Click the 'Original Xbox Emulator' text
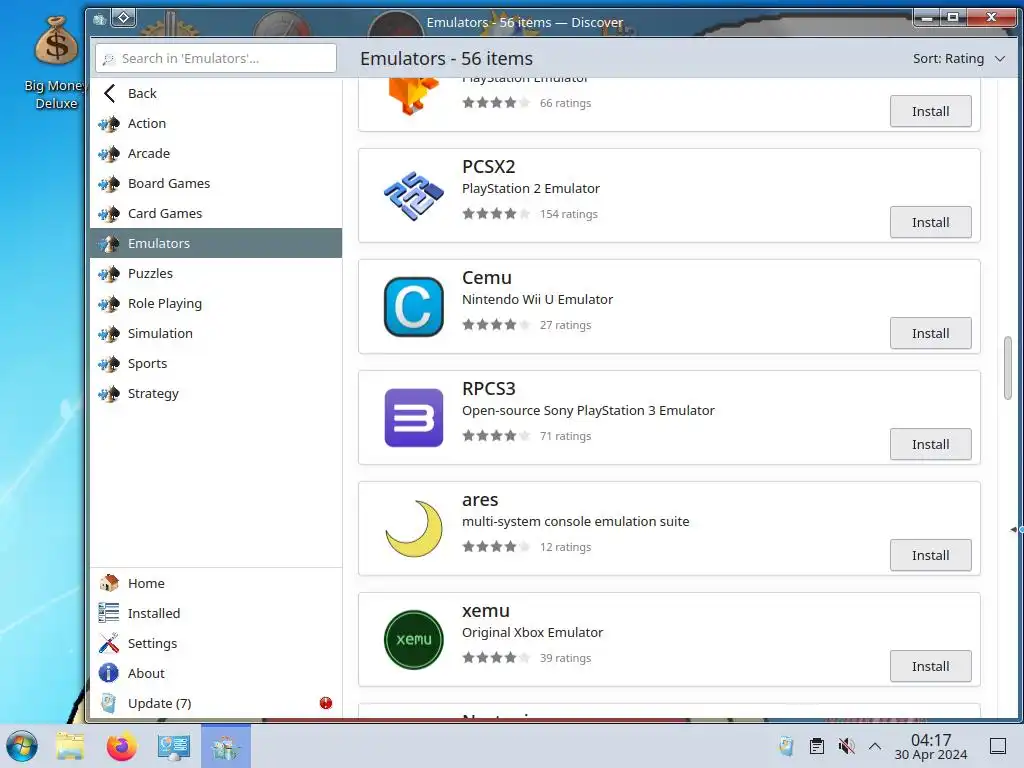This screenshot has height=768, width=1024. point(532,633)
